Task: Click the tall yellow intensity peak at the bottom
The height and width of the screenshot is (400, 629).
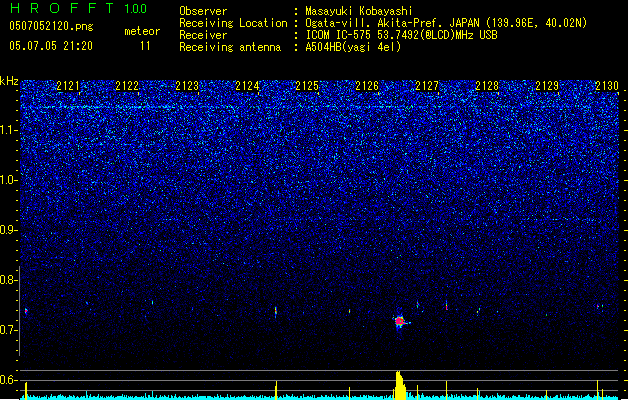Action: coord(400,385)
